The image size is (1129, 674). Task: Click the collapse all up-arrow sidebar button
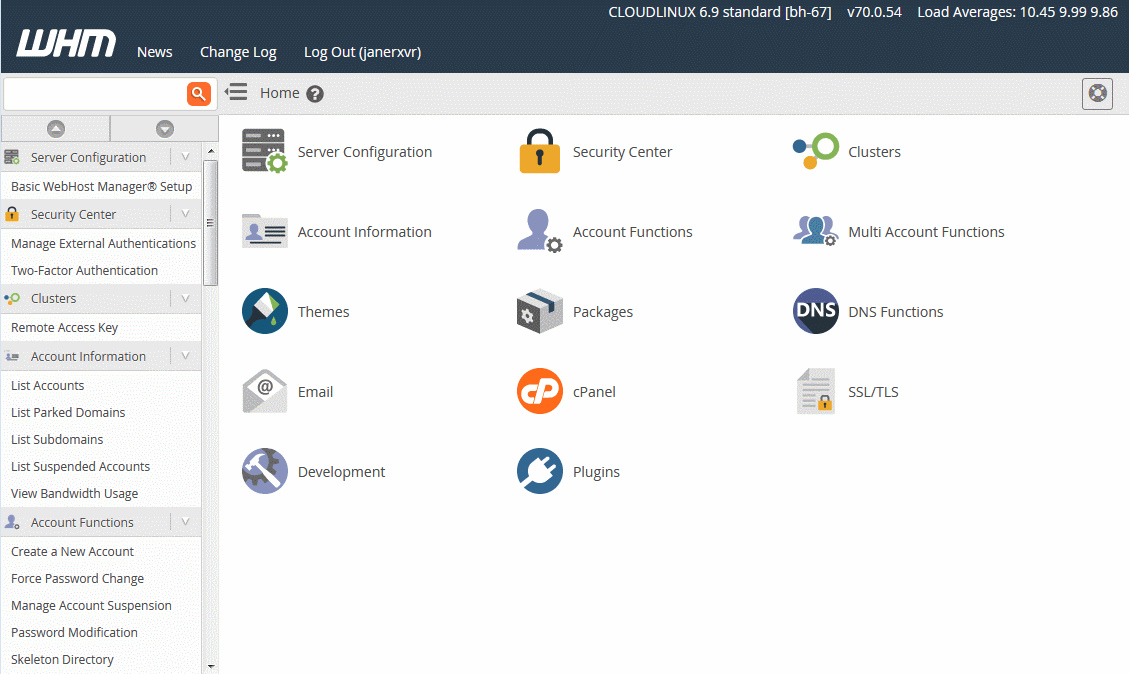pos(55,129)
